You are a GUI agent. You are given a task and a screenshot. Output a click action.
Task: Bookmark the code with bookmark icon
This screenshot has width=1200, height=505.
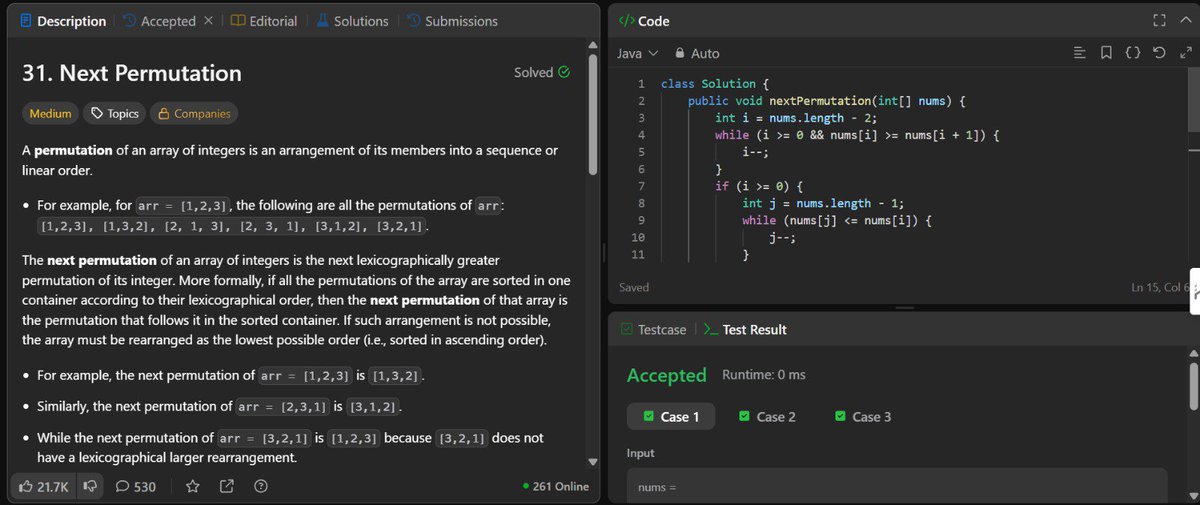(x=1106, y=53)
